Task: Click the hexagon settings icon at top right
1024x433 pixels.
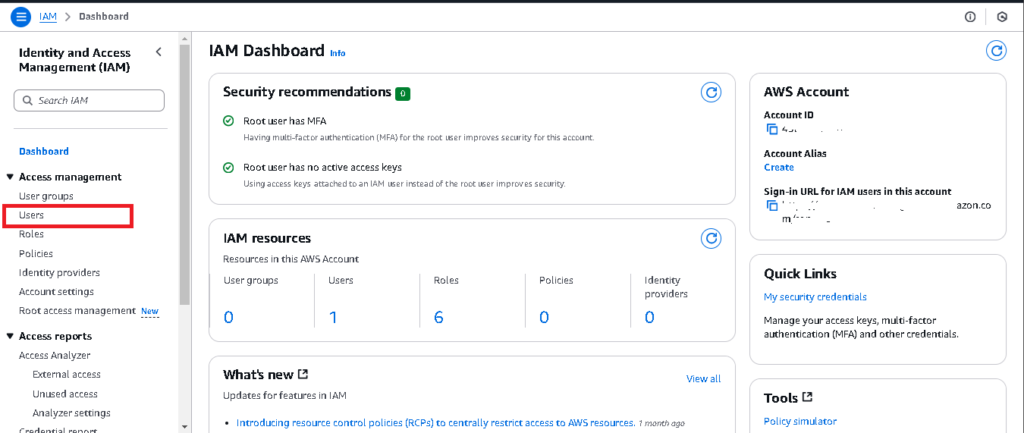Action: [x=1002, y=17]
